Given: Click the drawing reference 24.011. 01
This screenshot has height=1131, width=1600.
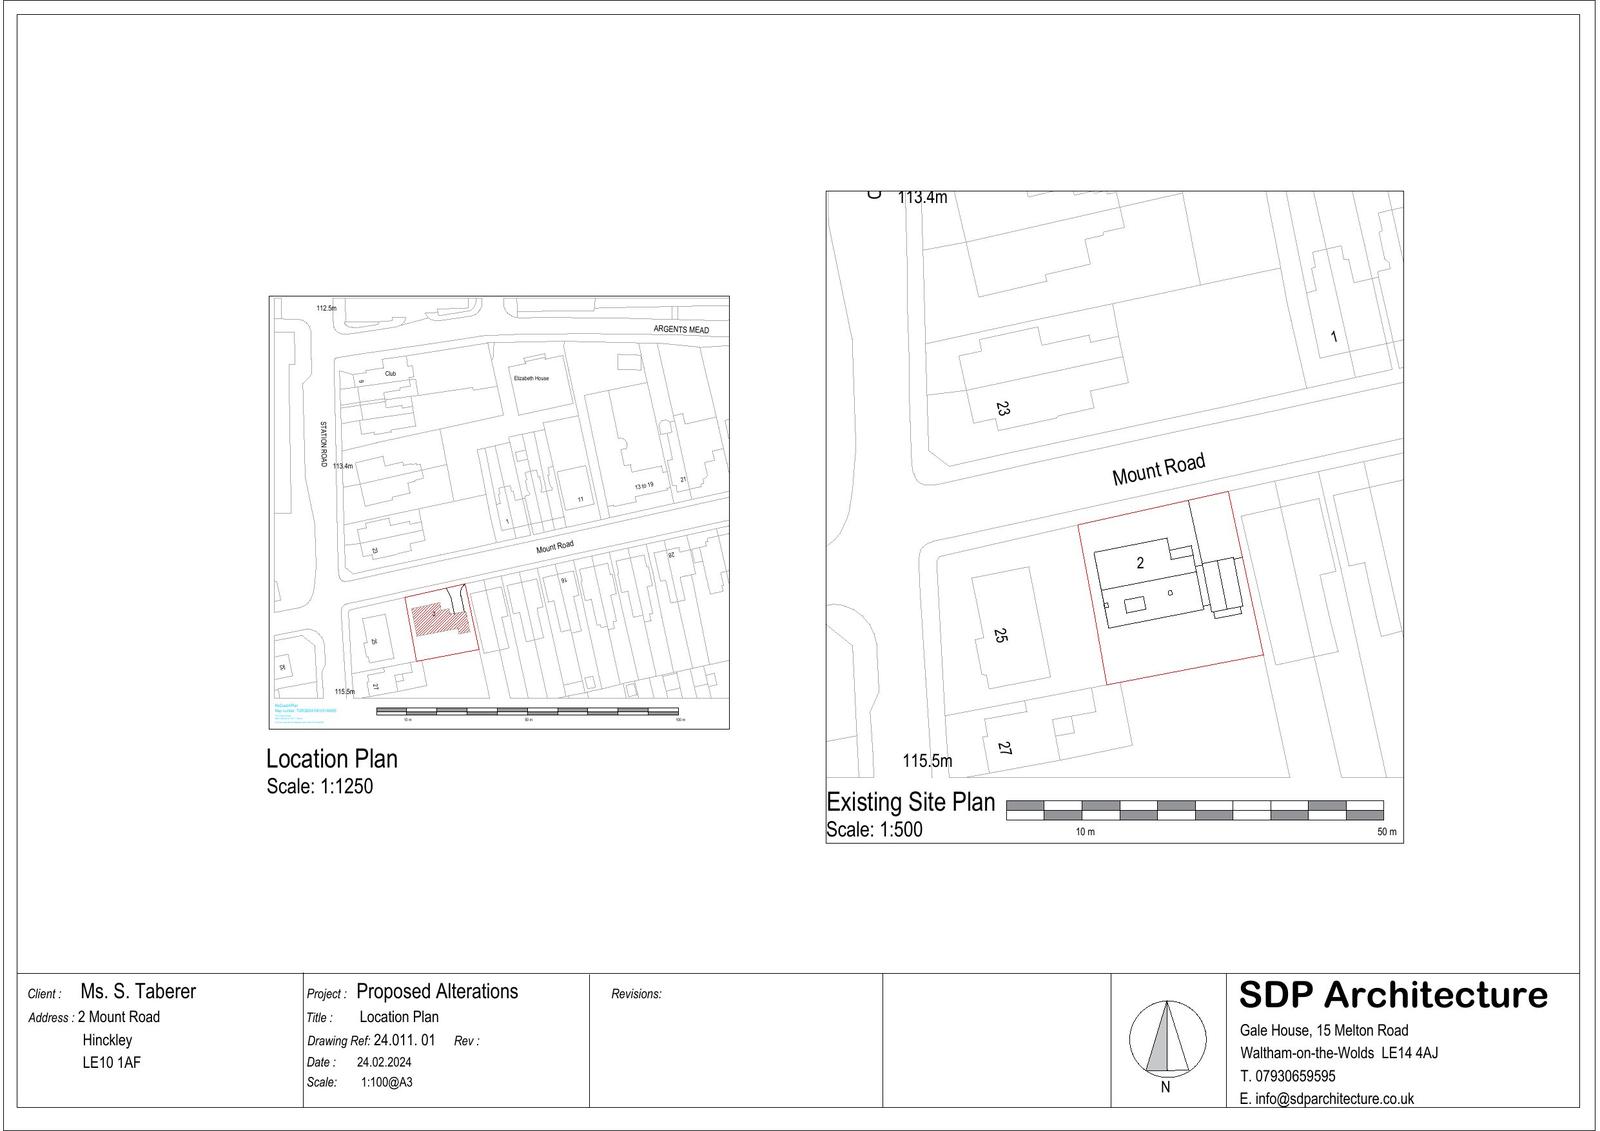Looking at the screenshot, I should [x=404, y=1040].
